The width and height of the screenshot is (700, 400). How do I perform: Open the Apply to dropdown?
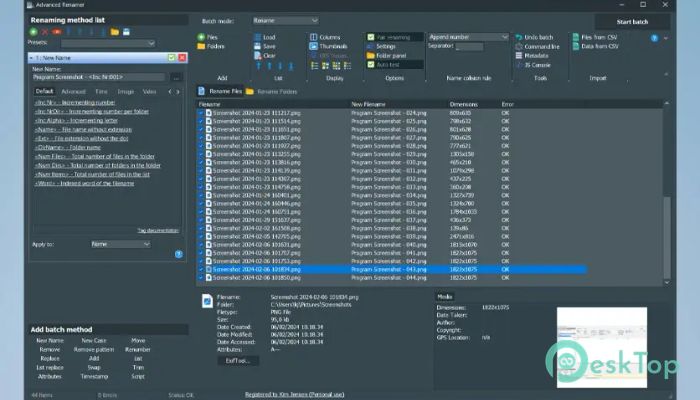[x=121, y=244]
